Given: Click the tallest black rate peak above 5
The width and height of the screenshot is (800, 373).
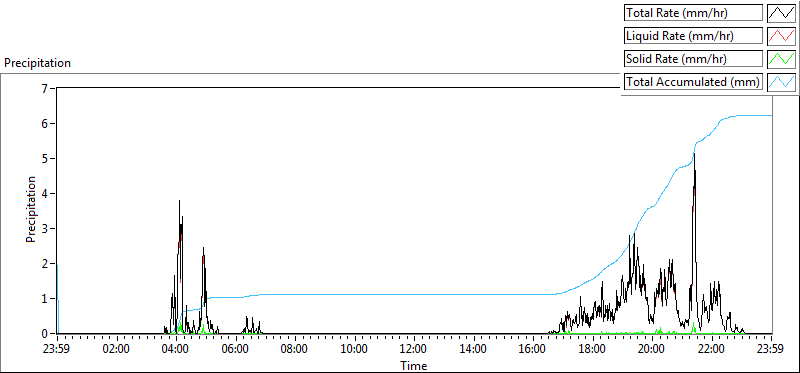Looking at the screenshot, I should point(694,155).
